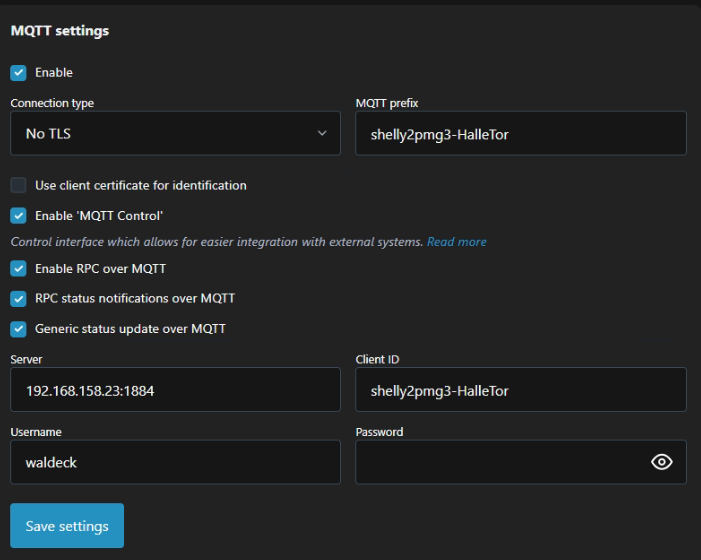Click into the Server address field
The width and height of the screenshot is (701, 560).
175,390
